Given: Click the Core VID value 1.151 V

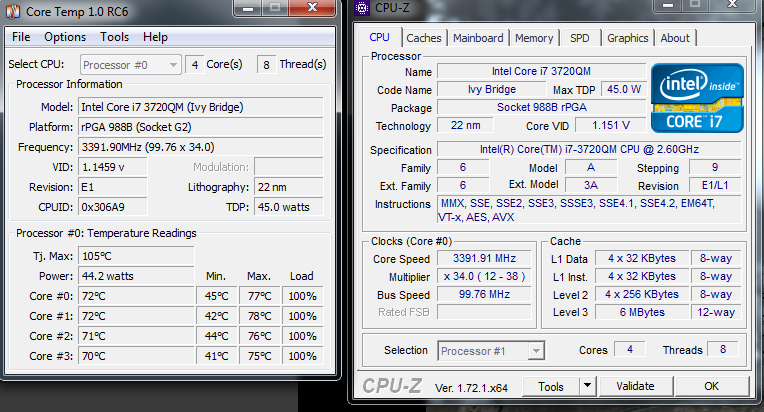Looking at the screenshot, I should point(611,125).
